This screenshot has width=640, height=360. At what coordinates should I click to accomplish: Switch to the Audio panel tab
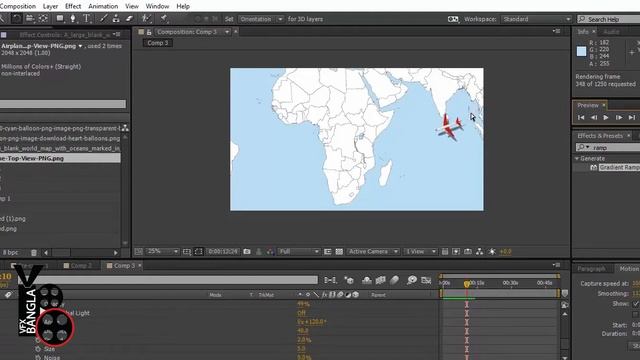(611, 32)
